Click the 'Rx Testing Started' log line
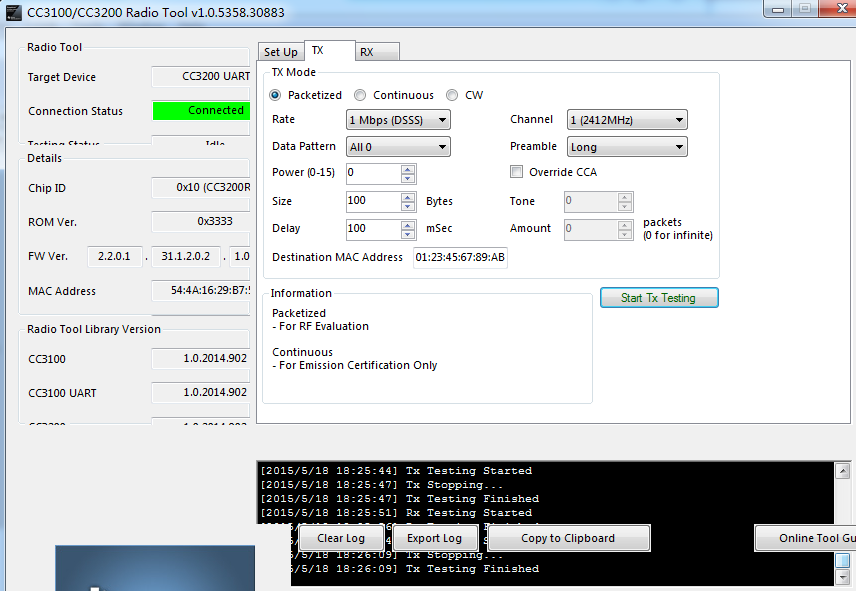Screen dimensions: 856x591 [x=396, y=512]
